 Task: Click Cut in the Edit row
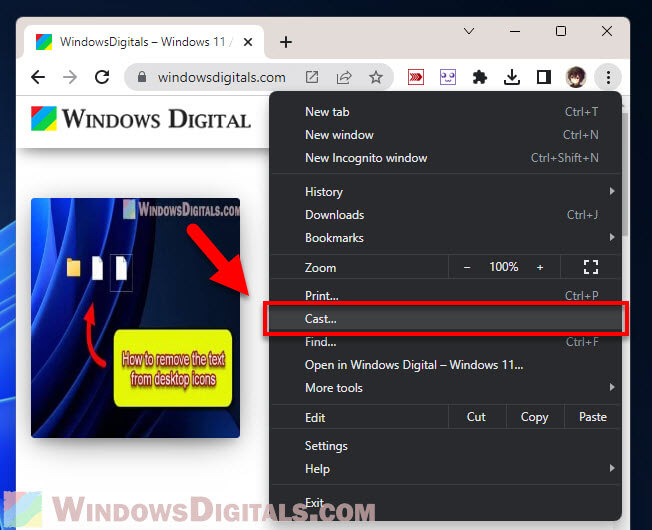coord(477,417)
